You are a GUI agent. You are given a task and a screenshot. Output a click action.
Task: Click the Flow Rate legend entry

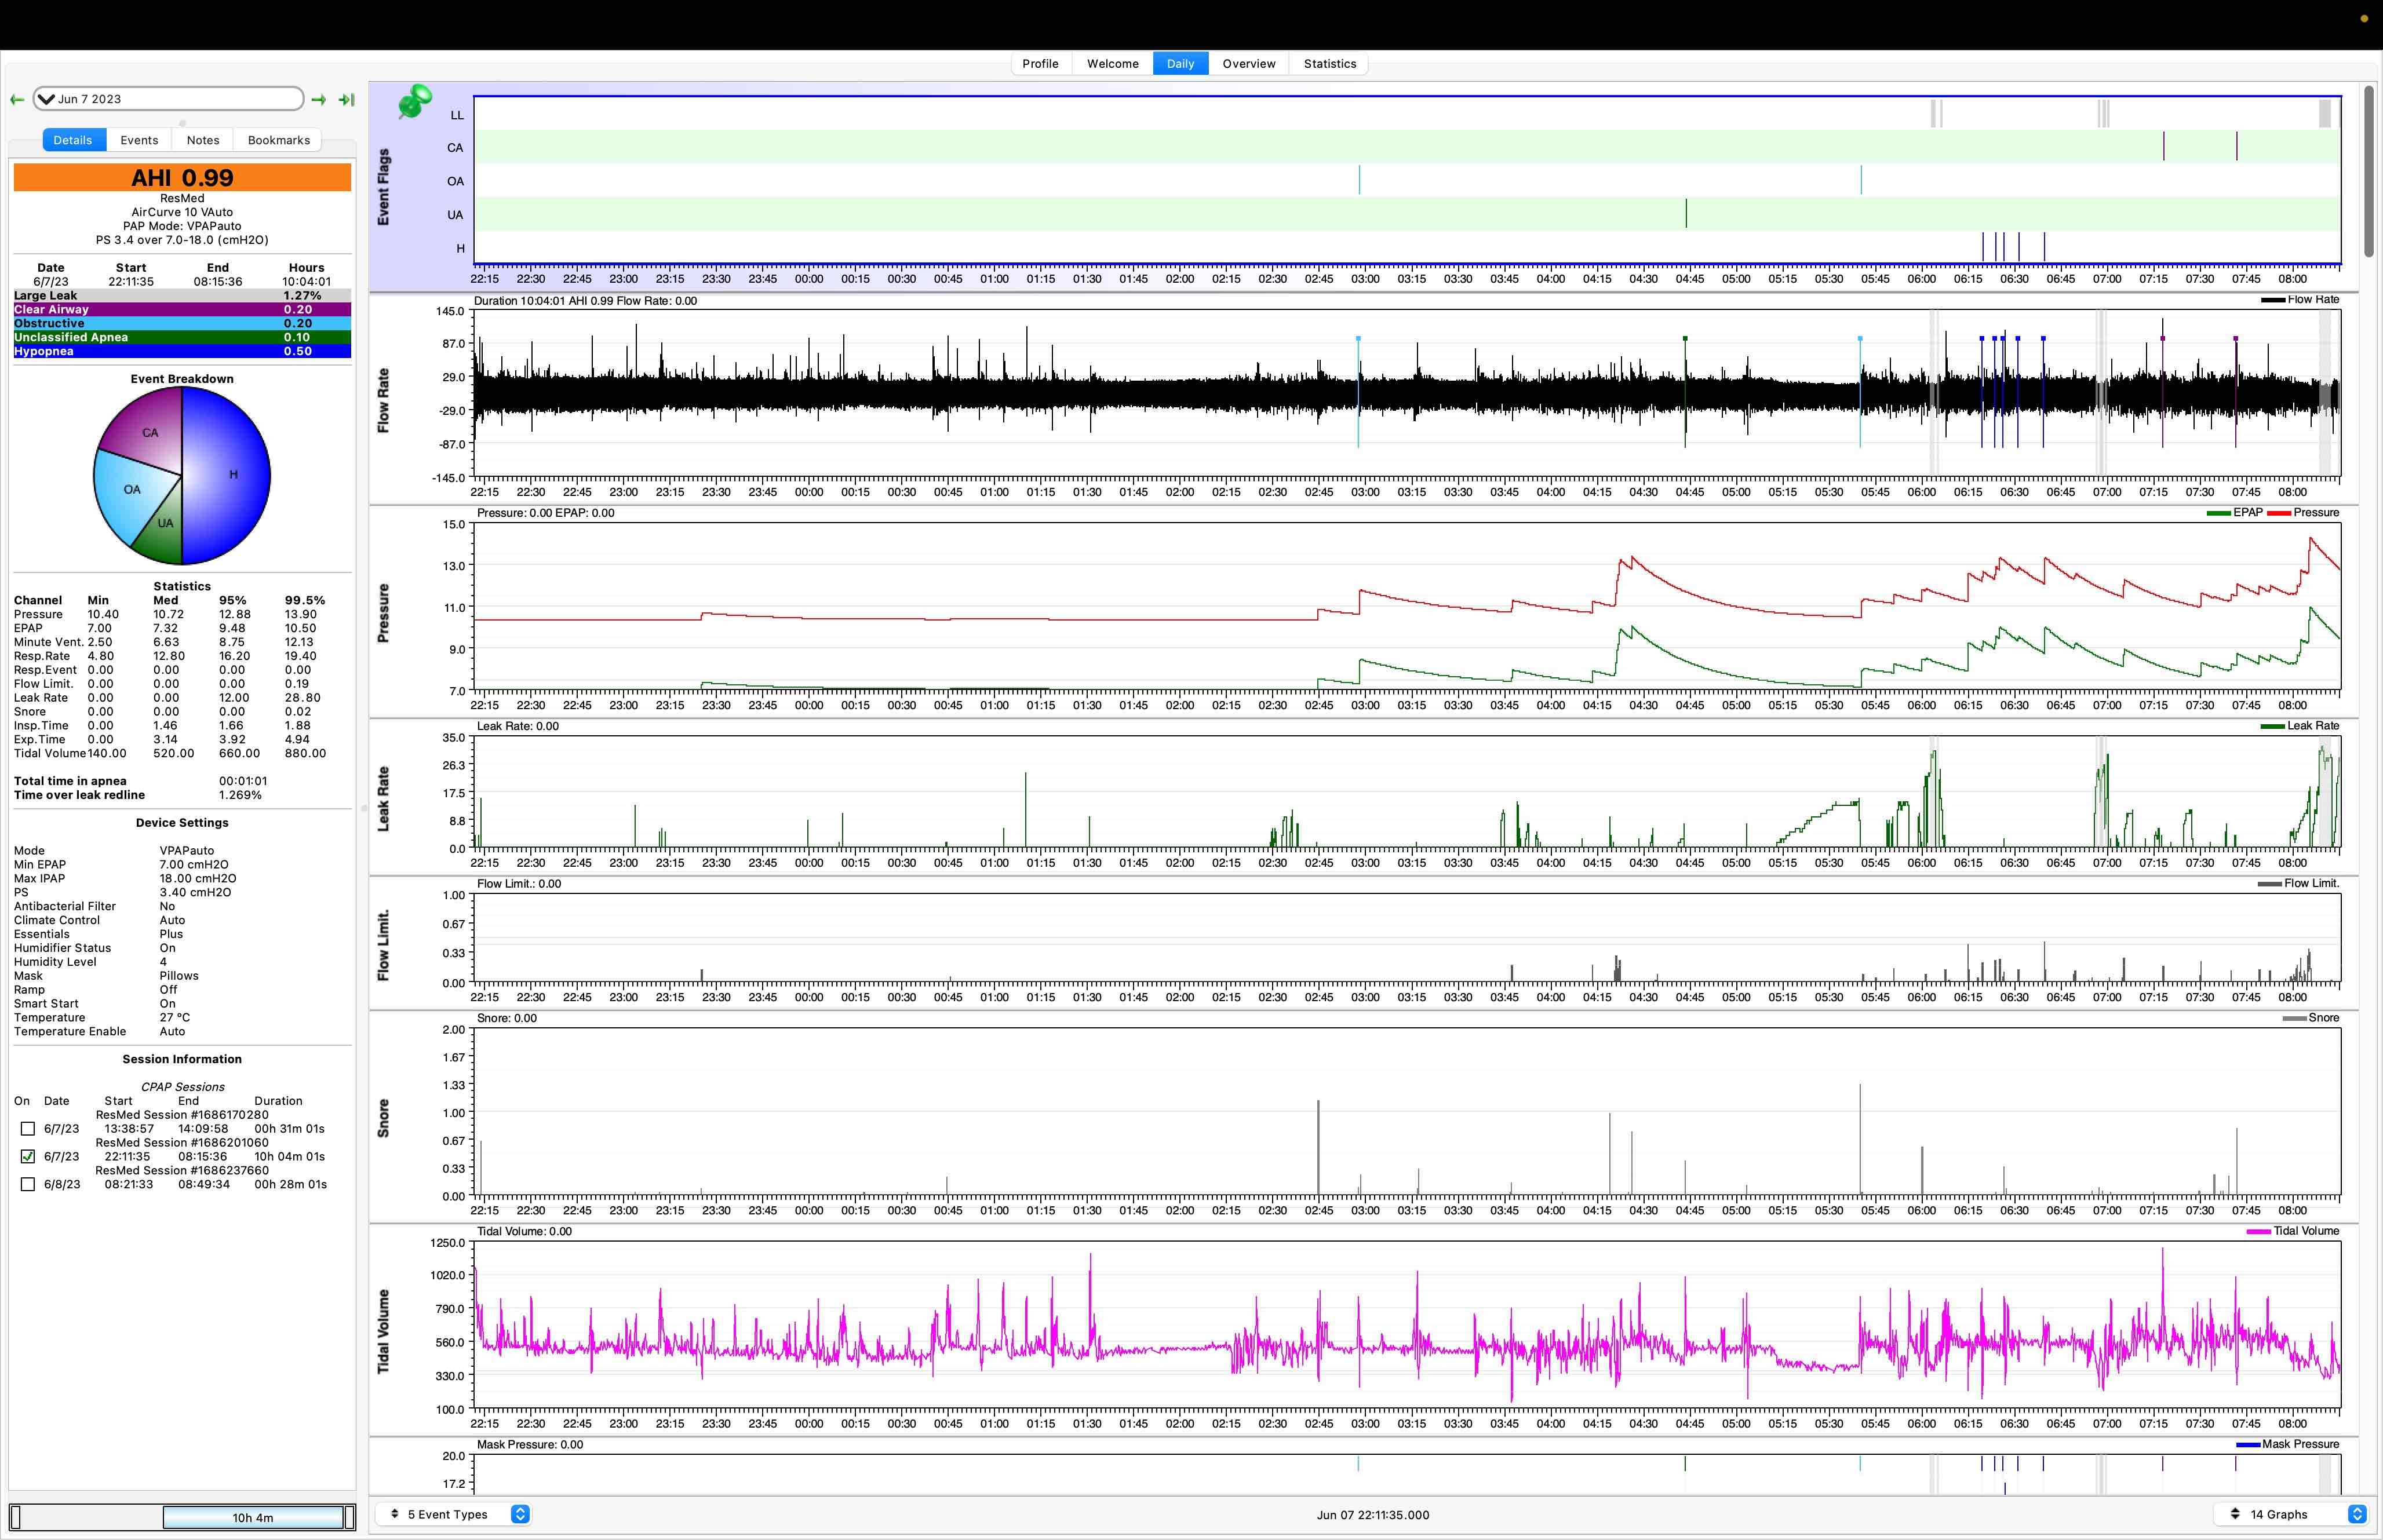click(2300, 300)
